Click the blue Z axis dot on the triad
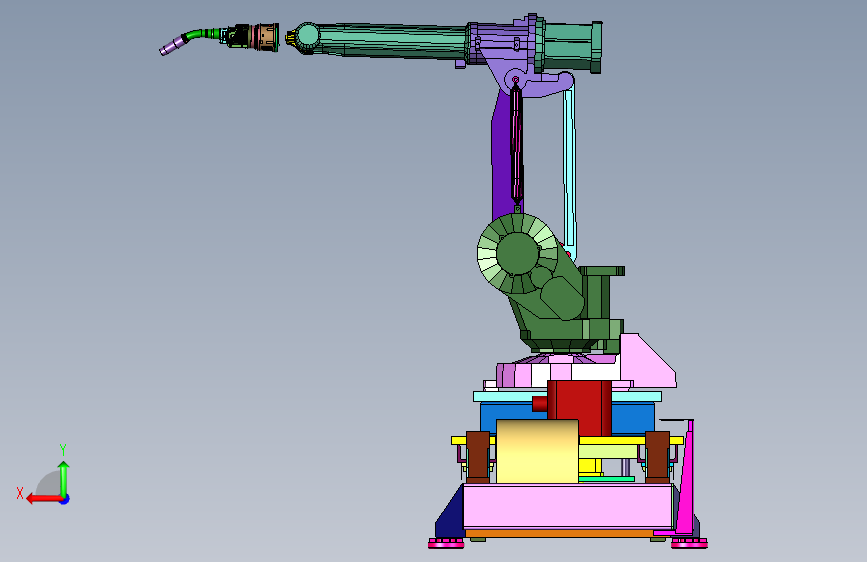 pyautogui.click(x=65, y=499)
